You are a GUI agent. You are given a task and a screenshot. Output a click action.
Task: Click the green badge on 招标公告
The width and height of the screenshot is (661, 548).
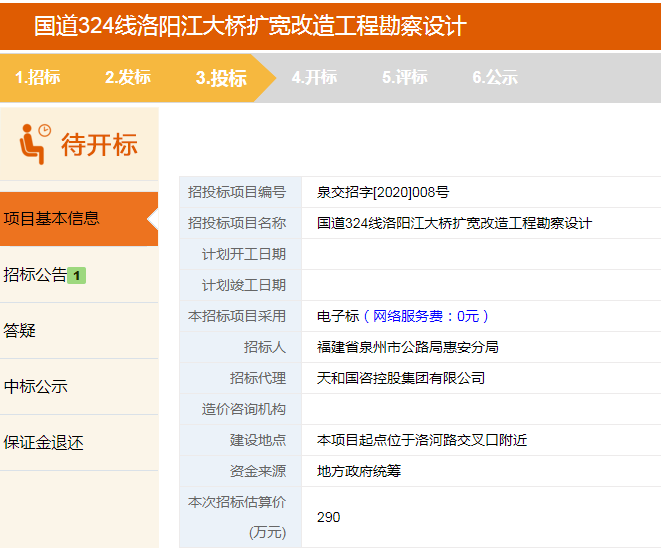tap(77, 276)
